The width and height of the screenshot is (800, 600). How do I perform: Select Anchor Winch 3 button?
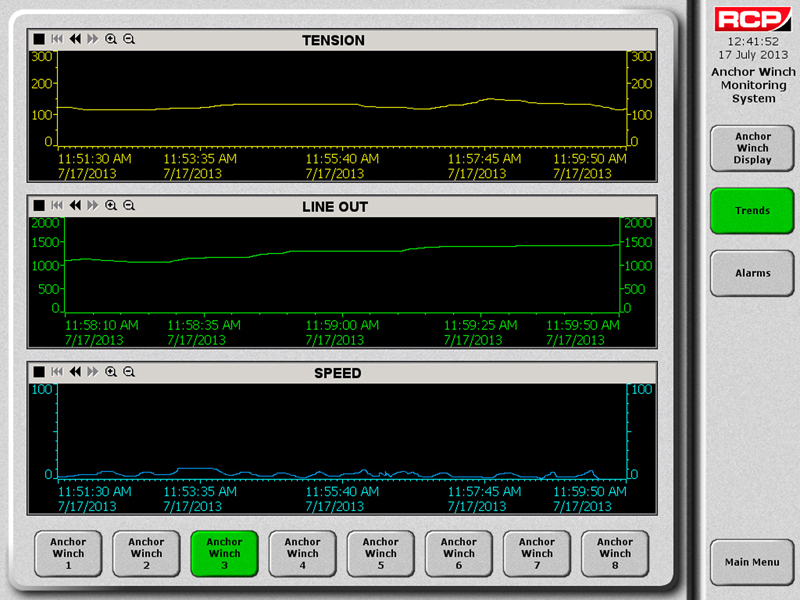click(224, 553)
